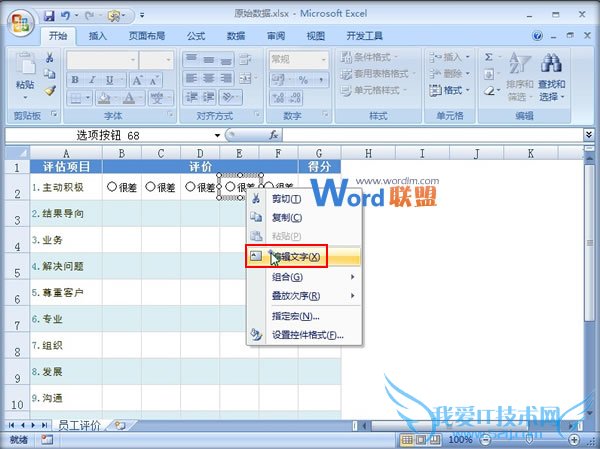Undo the last action in the quick access toolbar
This screenshot has width=600, height=449.
(x=65, y=16)
